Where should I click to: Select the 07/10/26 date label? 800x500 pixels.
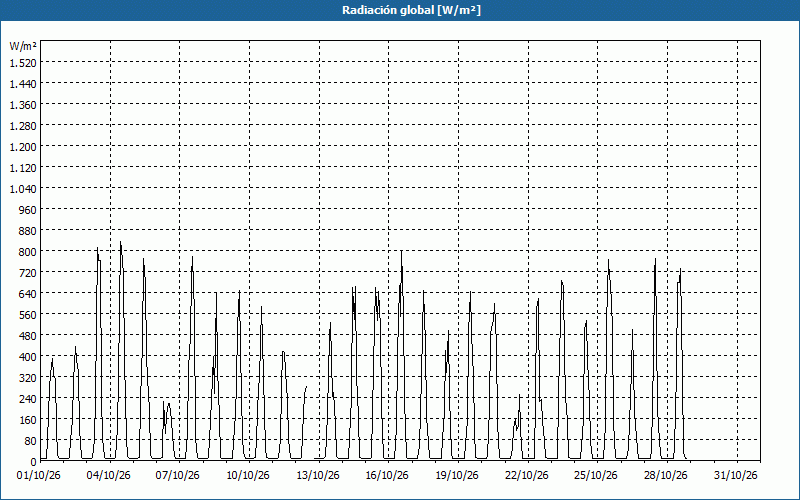[178, 476]
